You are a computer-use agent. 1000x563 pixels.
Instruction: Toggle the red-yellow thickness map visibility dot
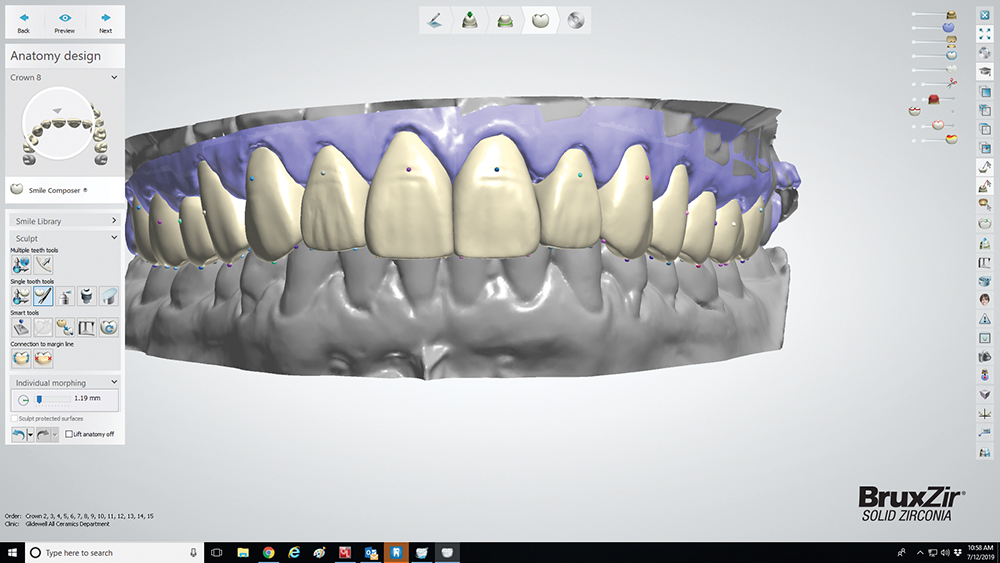click(915, 140)
